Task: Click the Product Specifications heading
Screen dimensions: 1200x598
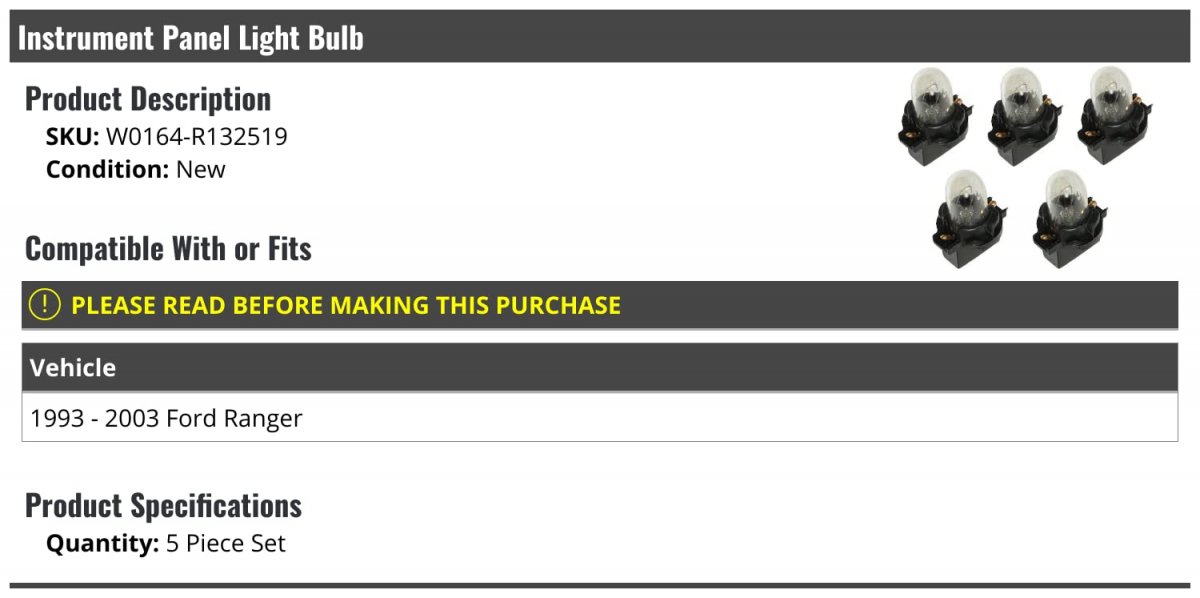Action: [x=163, y=506]
